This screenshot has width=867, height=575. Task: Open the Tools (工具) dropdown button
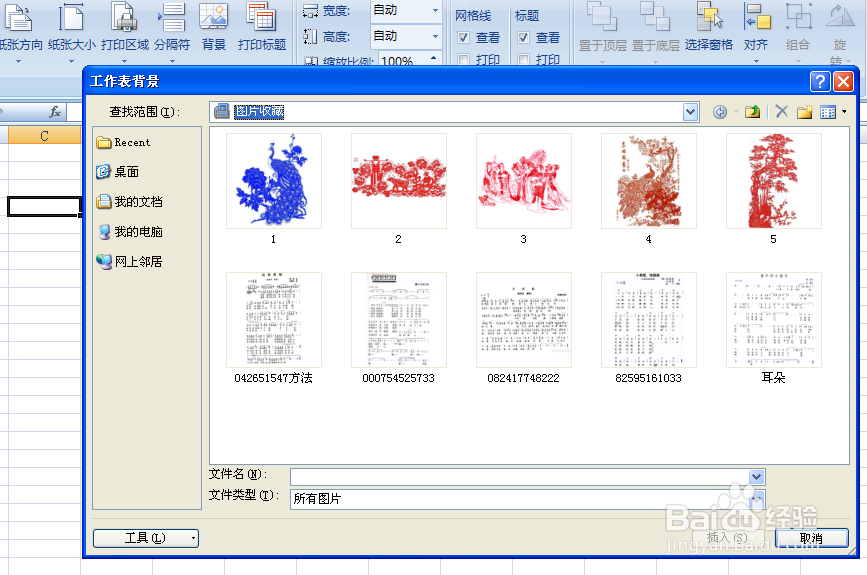(x=145, y=538)
